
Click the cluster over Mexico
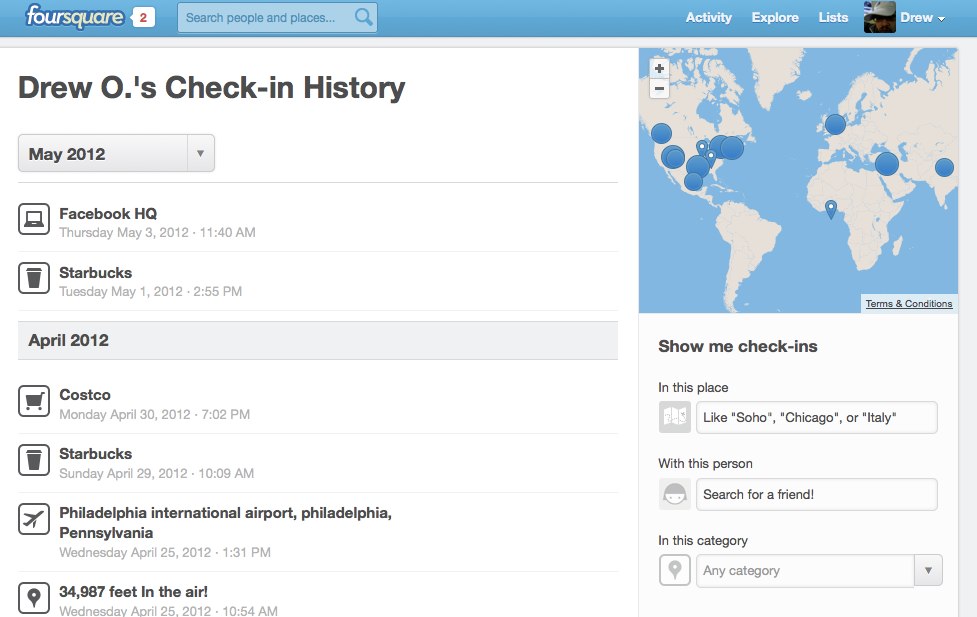point(693,181)
